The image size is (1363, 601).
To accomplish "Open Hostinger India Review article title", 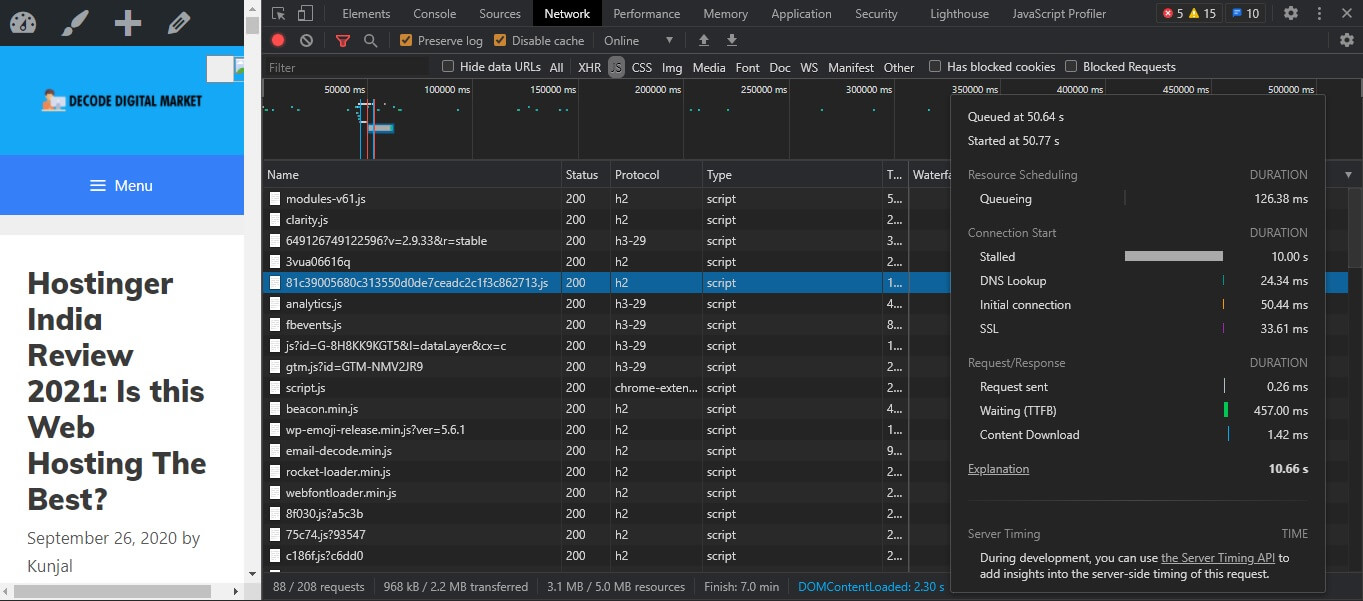I will click(117, 391).
